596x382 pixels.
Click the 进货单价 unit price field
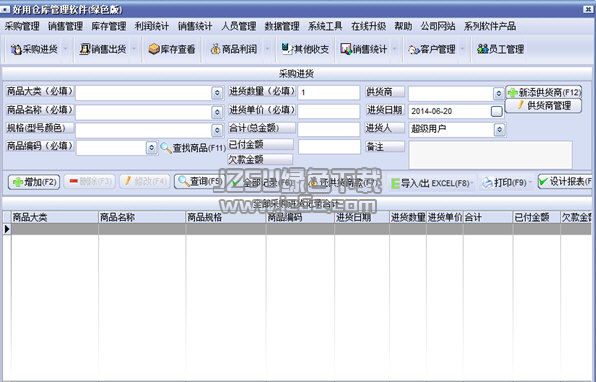pos(329,111)
